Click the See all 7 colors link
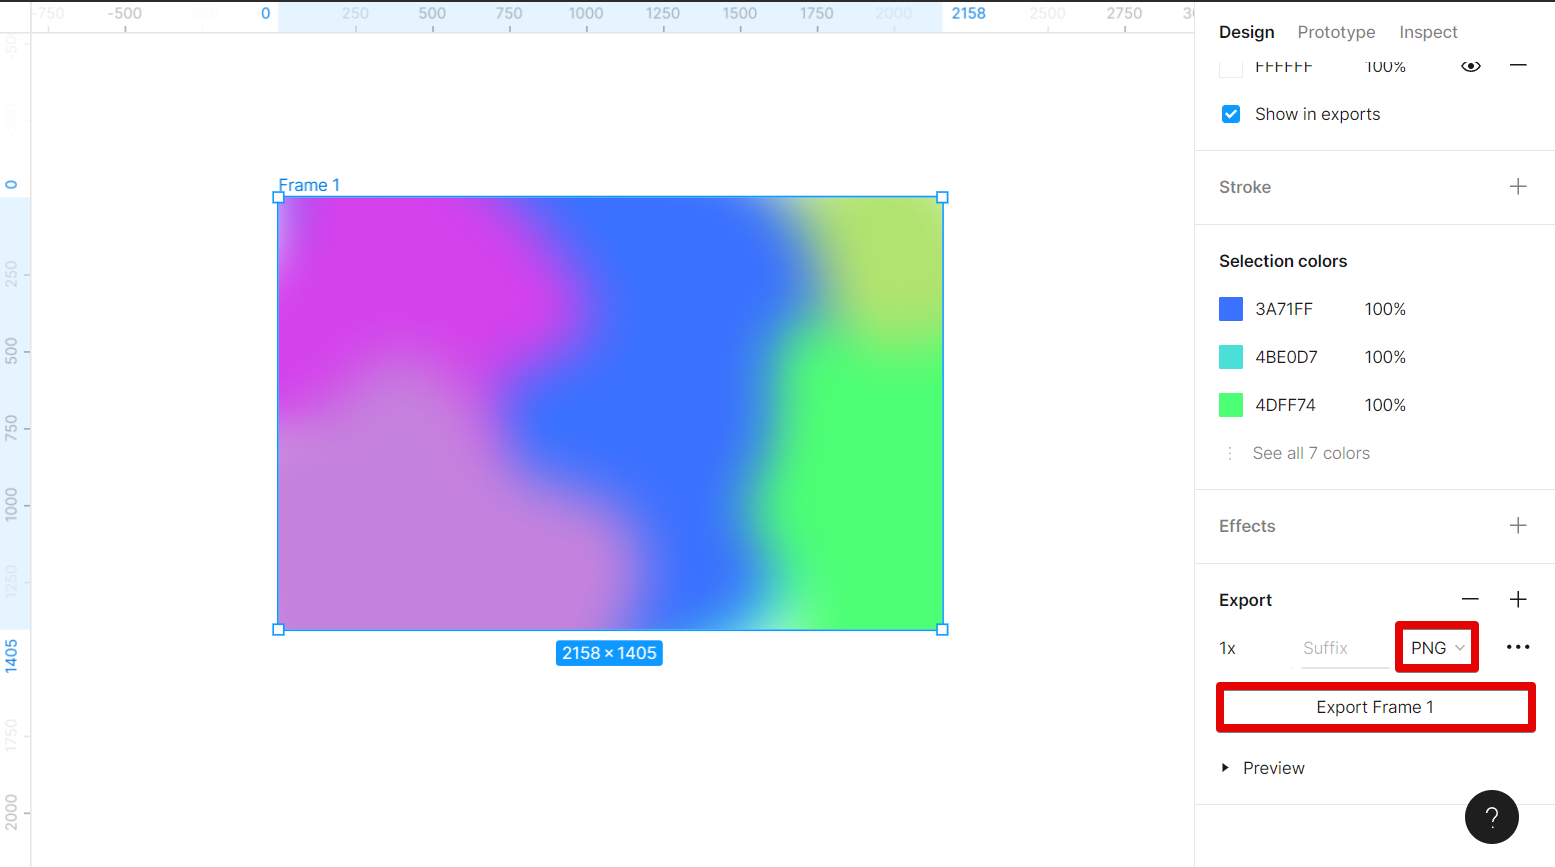The height and width of the screenshot is (867, 1555). pos(1310,454)
